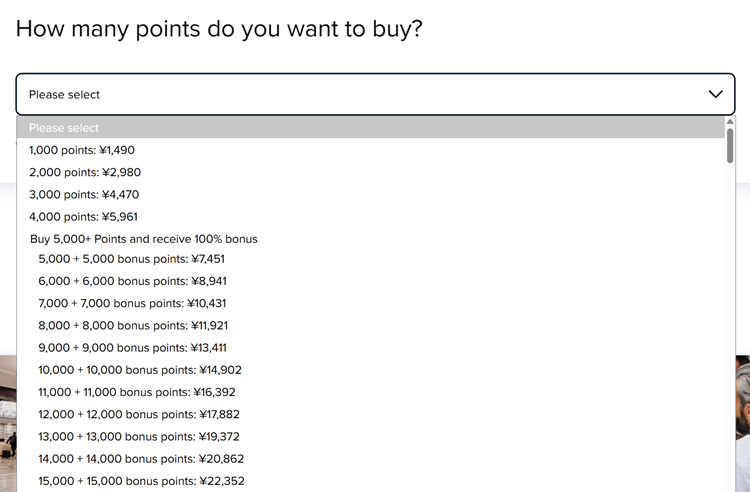The image size is (750, 492).
Task: Click the dropdown list scrollbar thumb
Action: [730, 146]
